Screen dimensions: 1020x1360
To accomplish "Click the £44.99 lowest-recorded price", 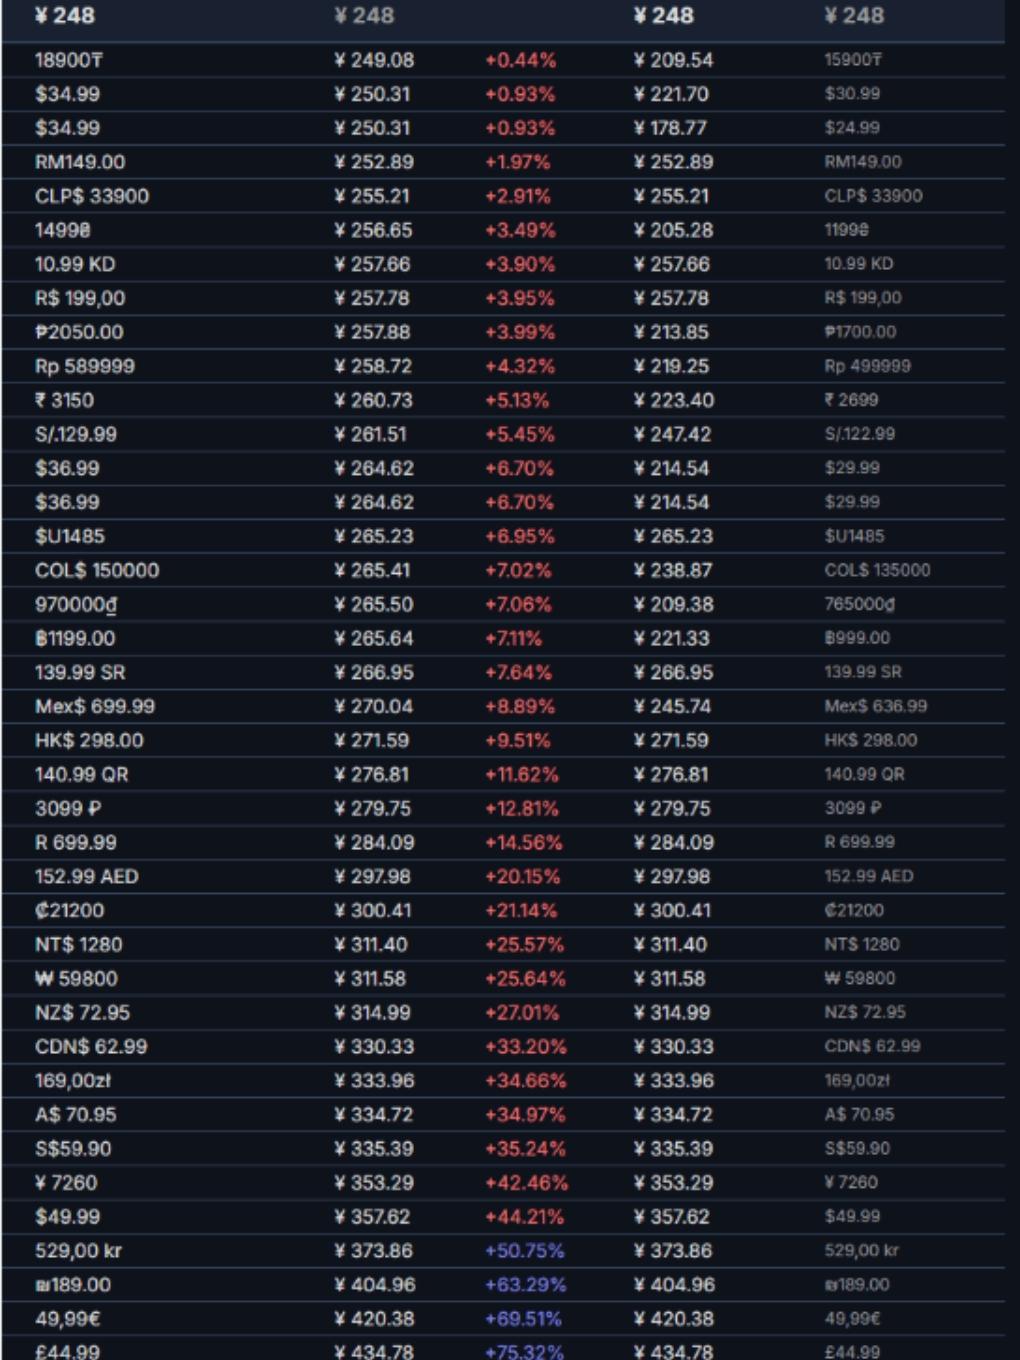I will [x=853, y=1352].
